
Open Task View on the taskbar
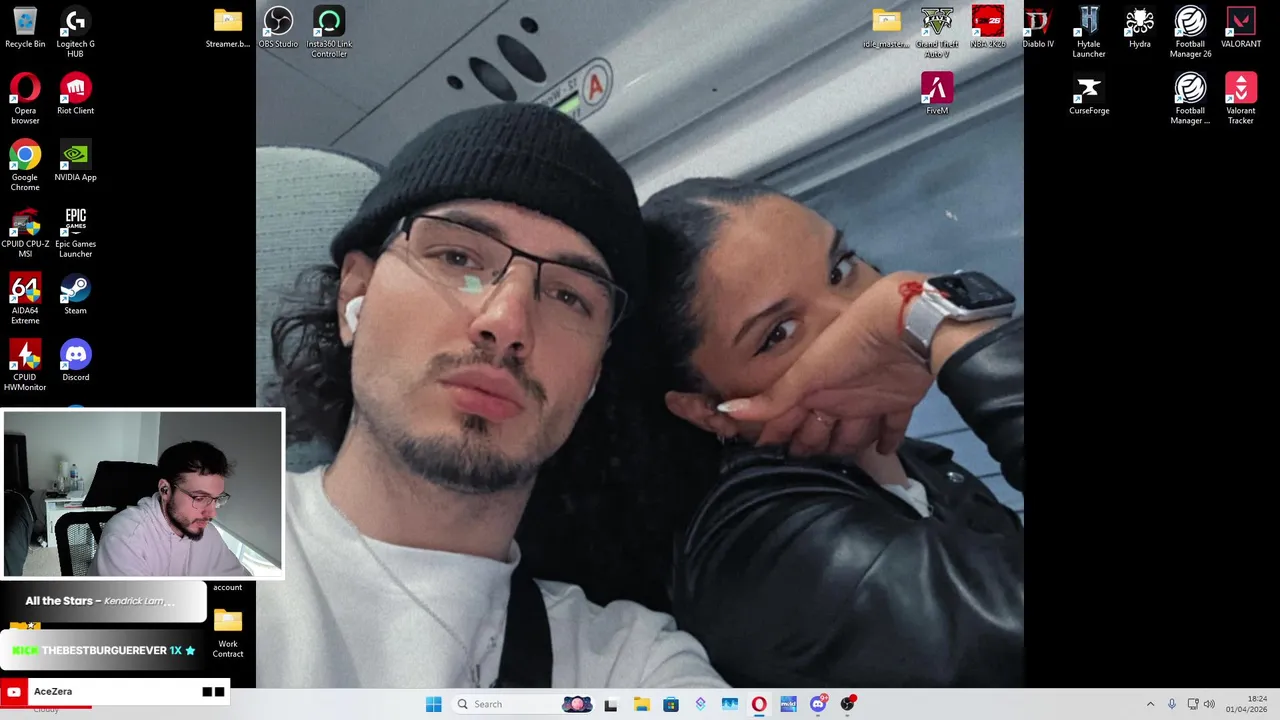point(611,704)
